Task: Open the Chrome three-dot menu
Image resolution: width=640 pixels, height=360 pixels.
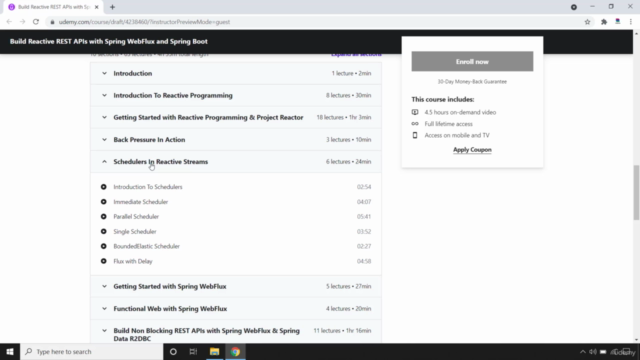Action: (x=631, y=22)
